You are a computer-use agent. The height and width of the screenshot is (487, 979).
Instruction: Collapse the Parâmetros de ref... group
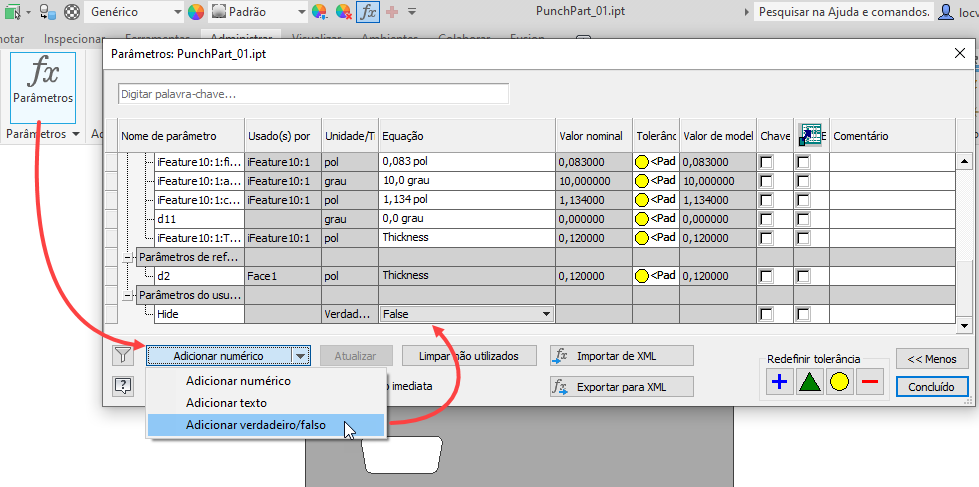click(129, 257)
